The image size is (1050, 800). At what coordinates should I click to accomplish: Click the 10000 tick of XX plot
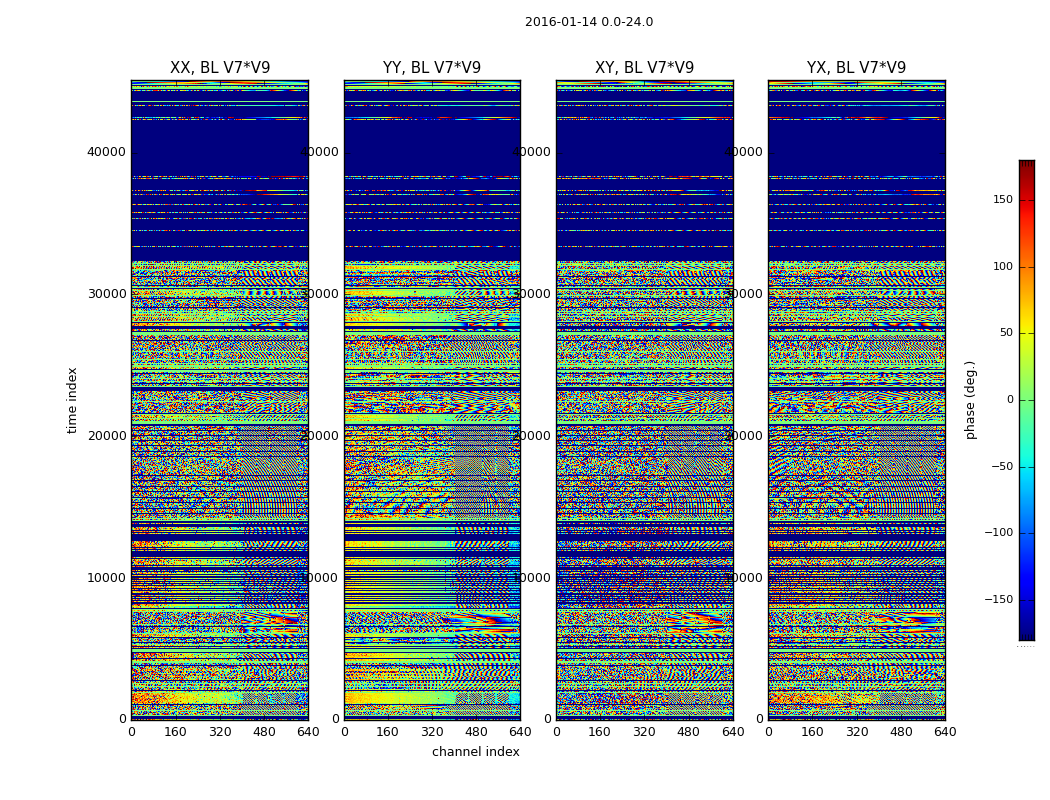click(x=106, y=578)
